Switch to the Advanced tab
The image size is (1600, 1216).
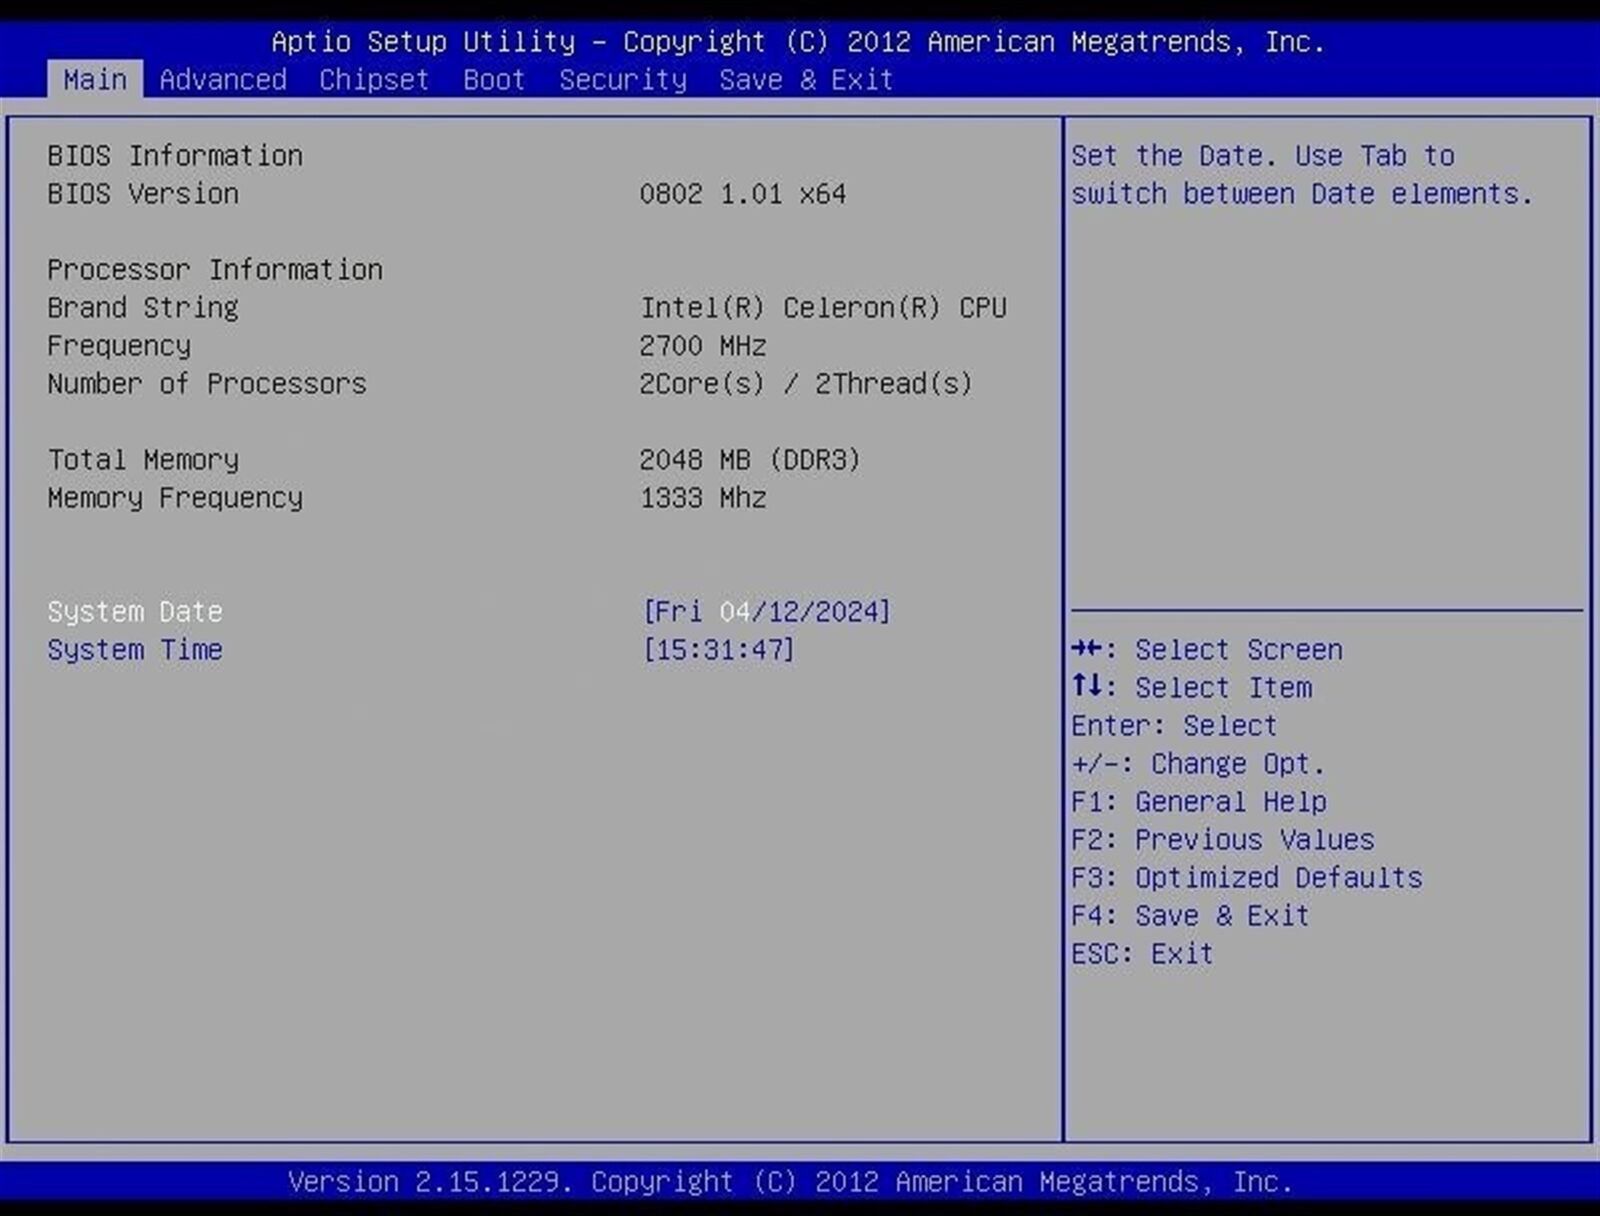point(223,79)
